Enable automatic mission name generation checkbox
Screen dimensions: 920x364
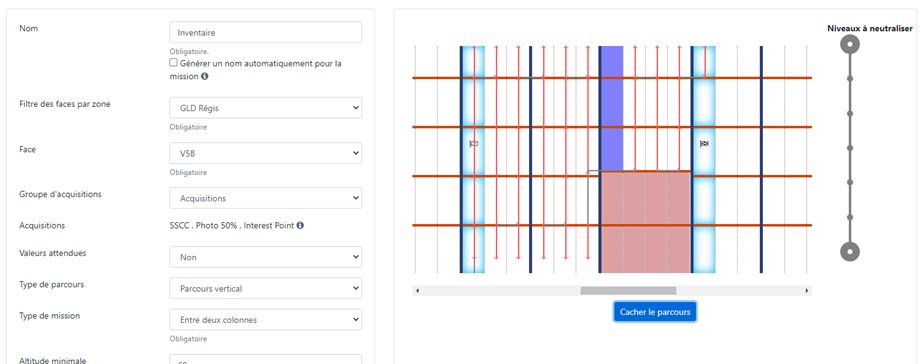pyautogui.click(x=173, y=62)
